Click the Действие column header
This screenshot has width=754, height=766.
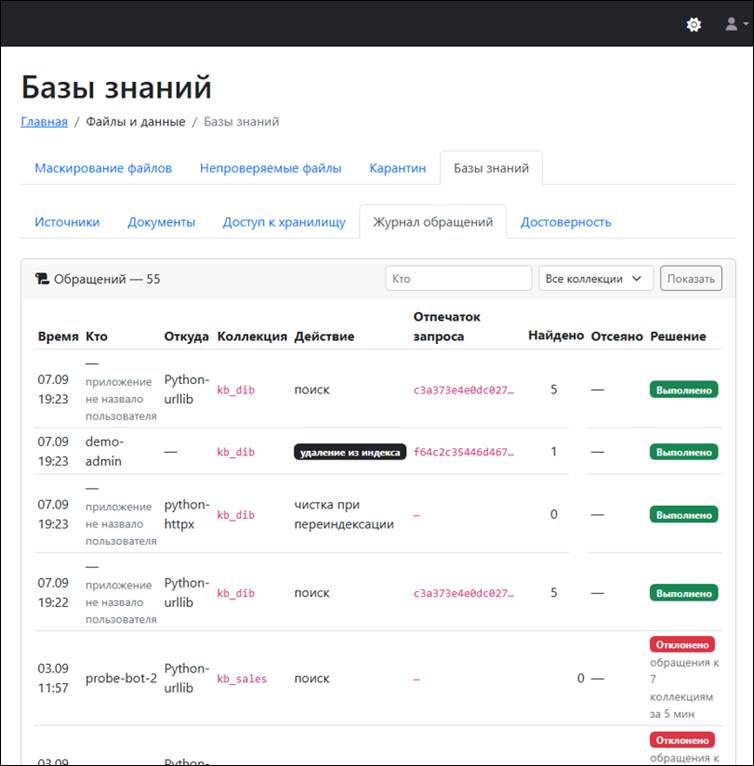click(324, 336)
